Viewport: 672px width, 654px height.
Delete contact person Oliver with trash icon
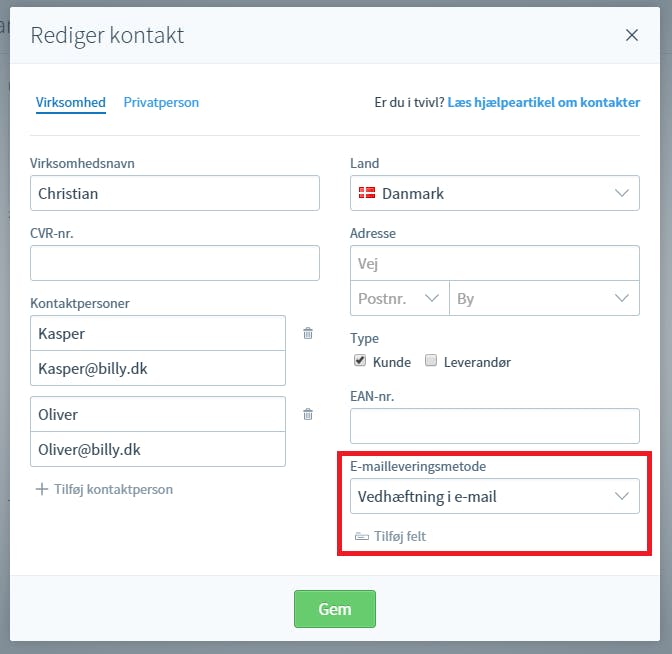308,414
